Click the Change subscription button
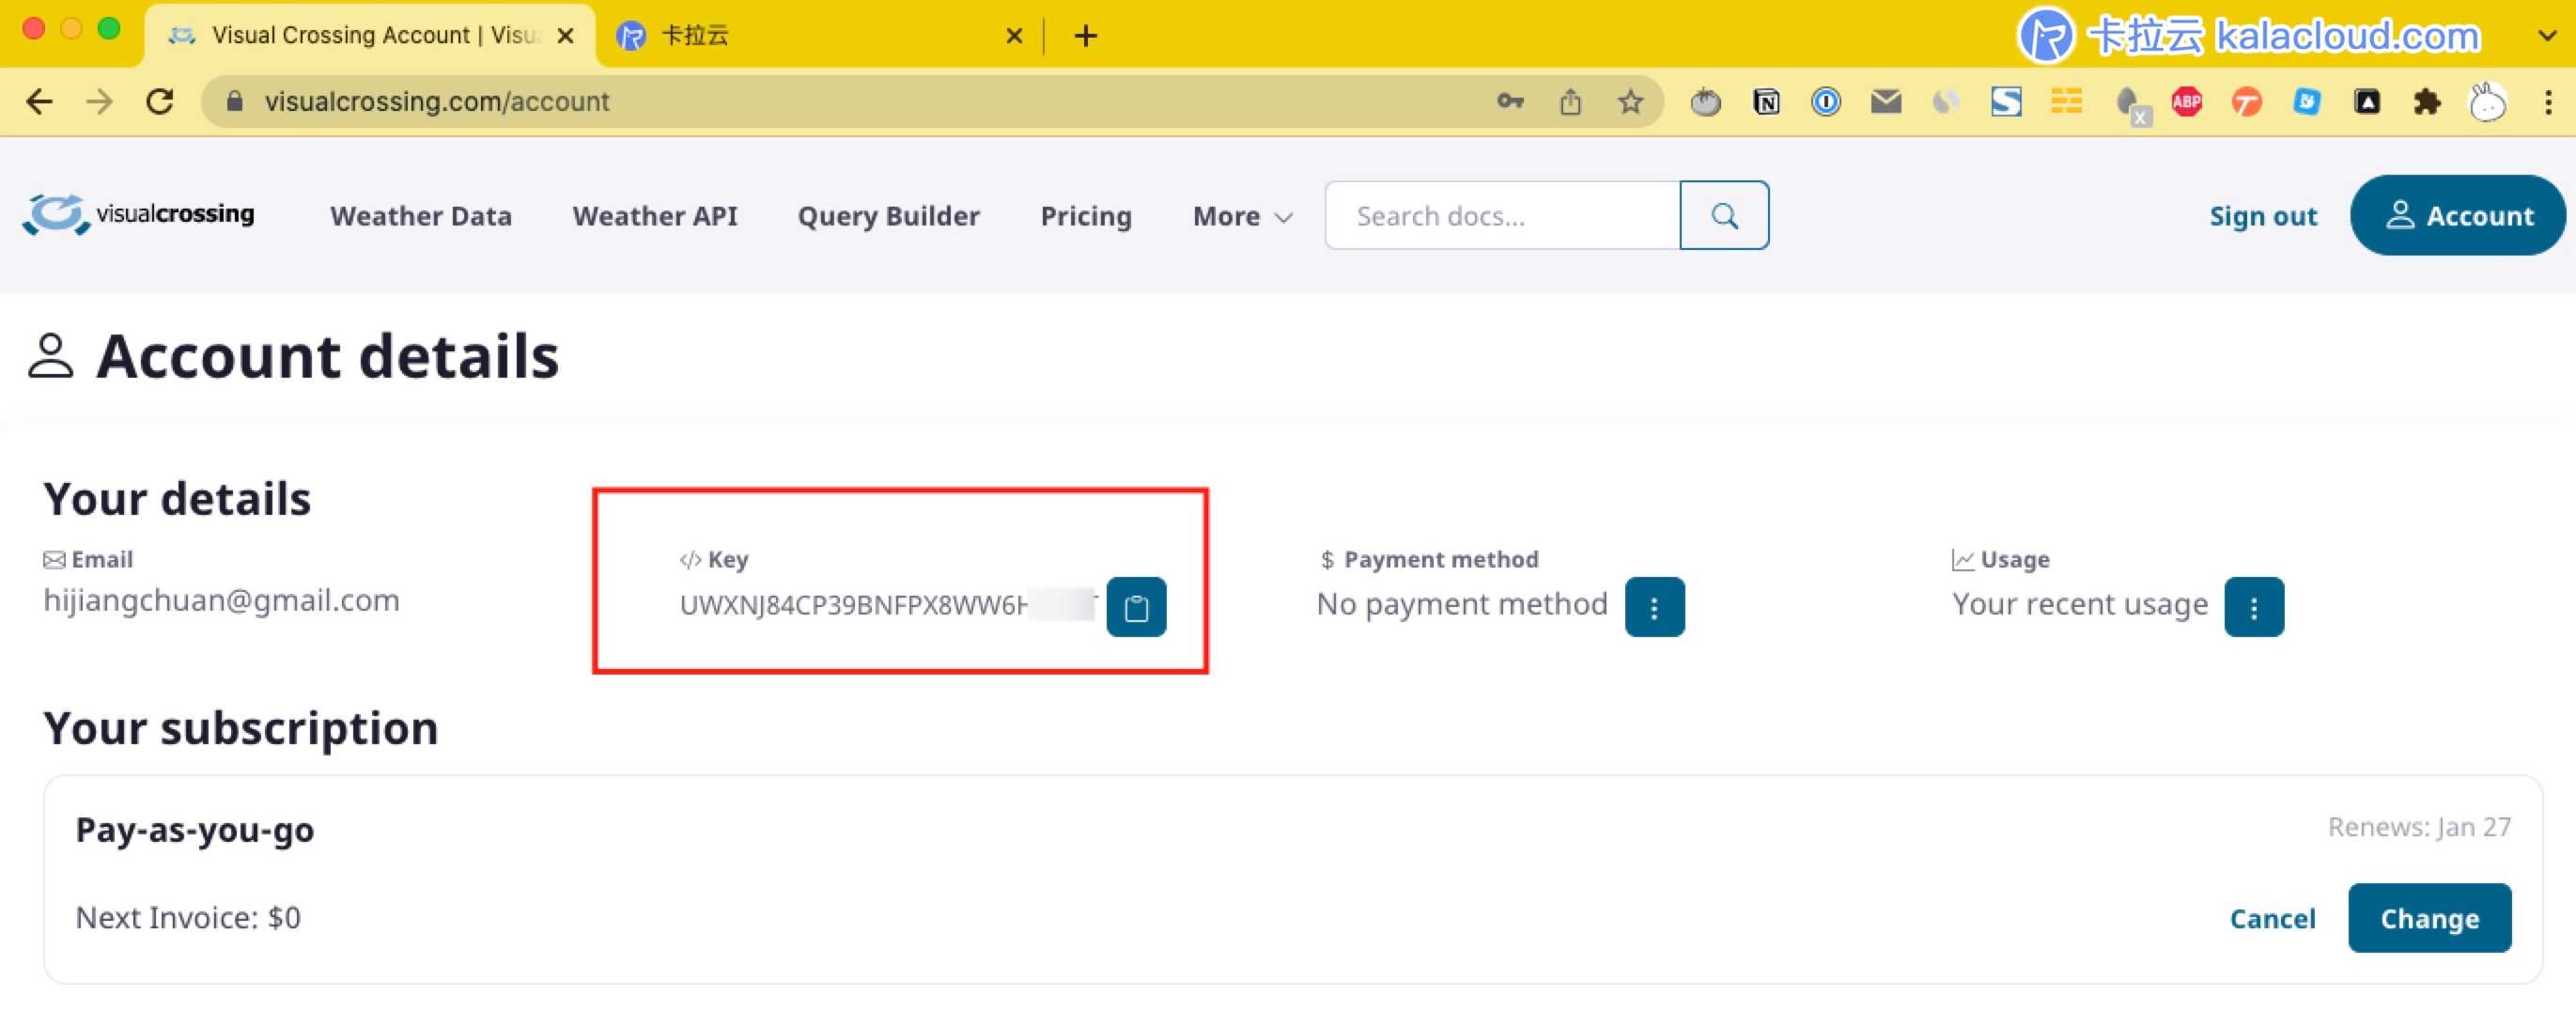 [x=2431, y=917]
